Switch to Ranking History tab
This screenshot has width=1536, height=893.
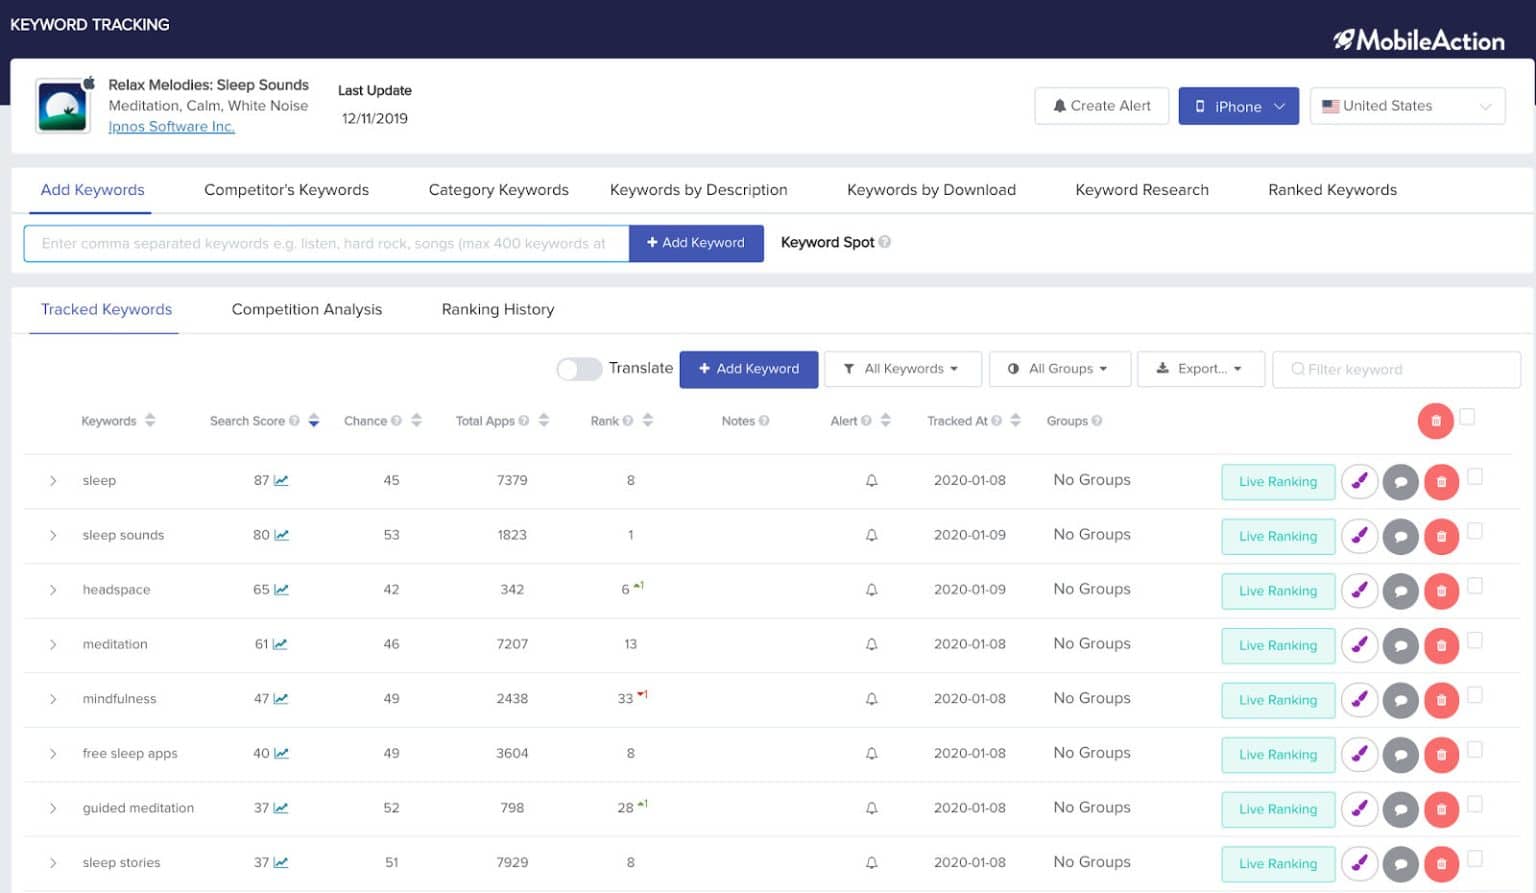pos(497,310)
